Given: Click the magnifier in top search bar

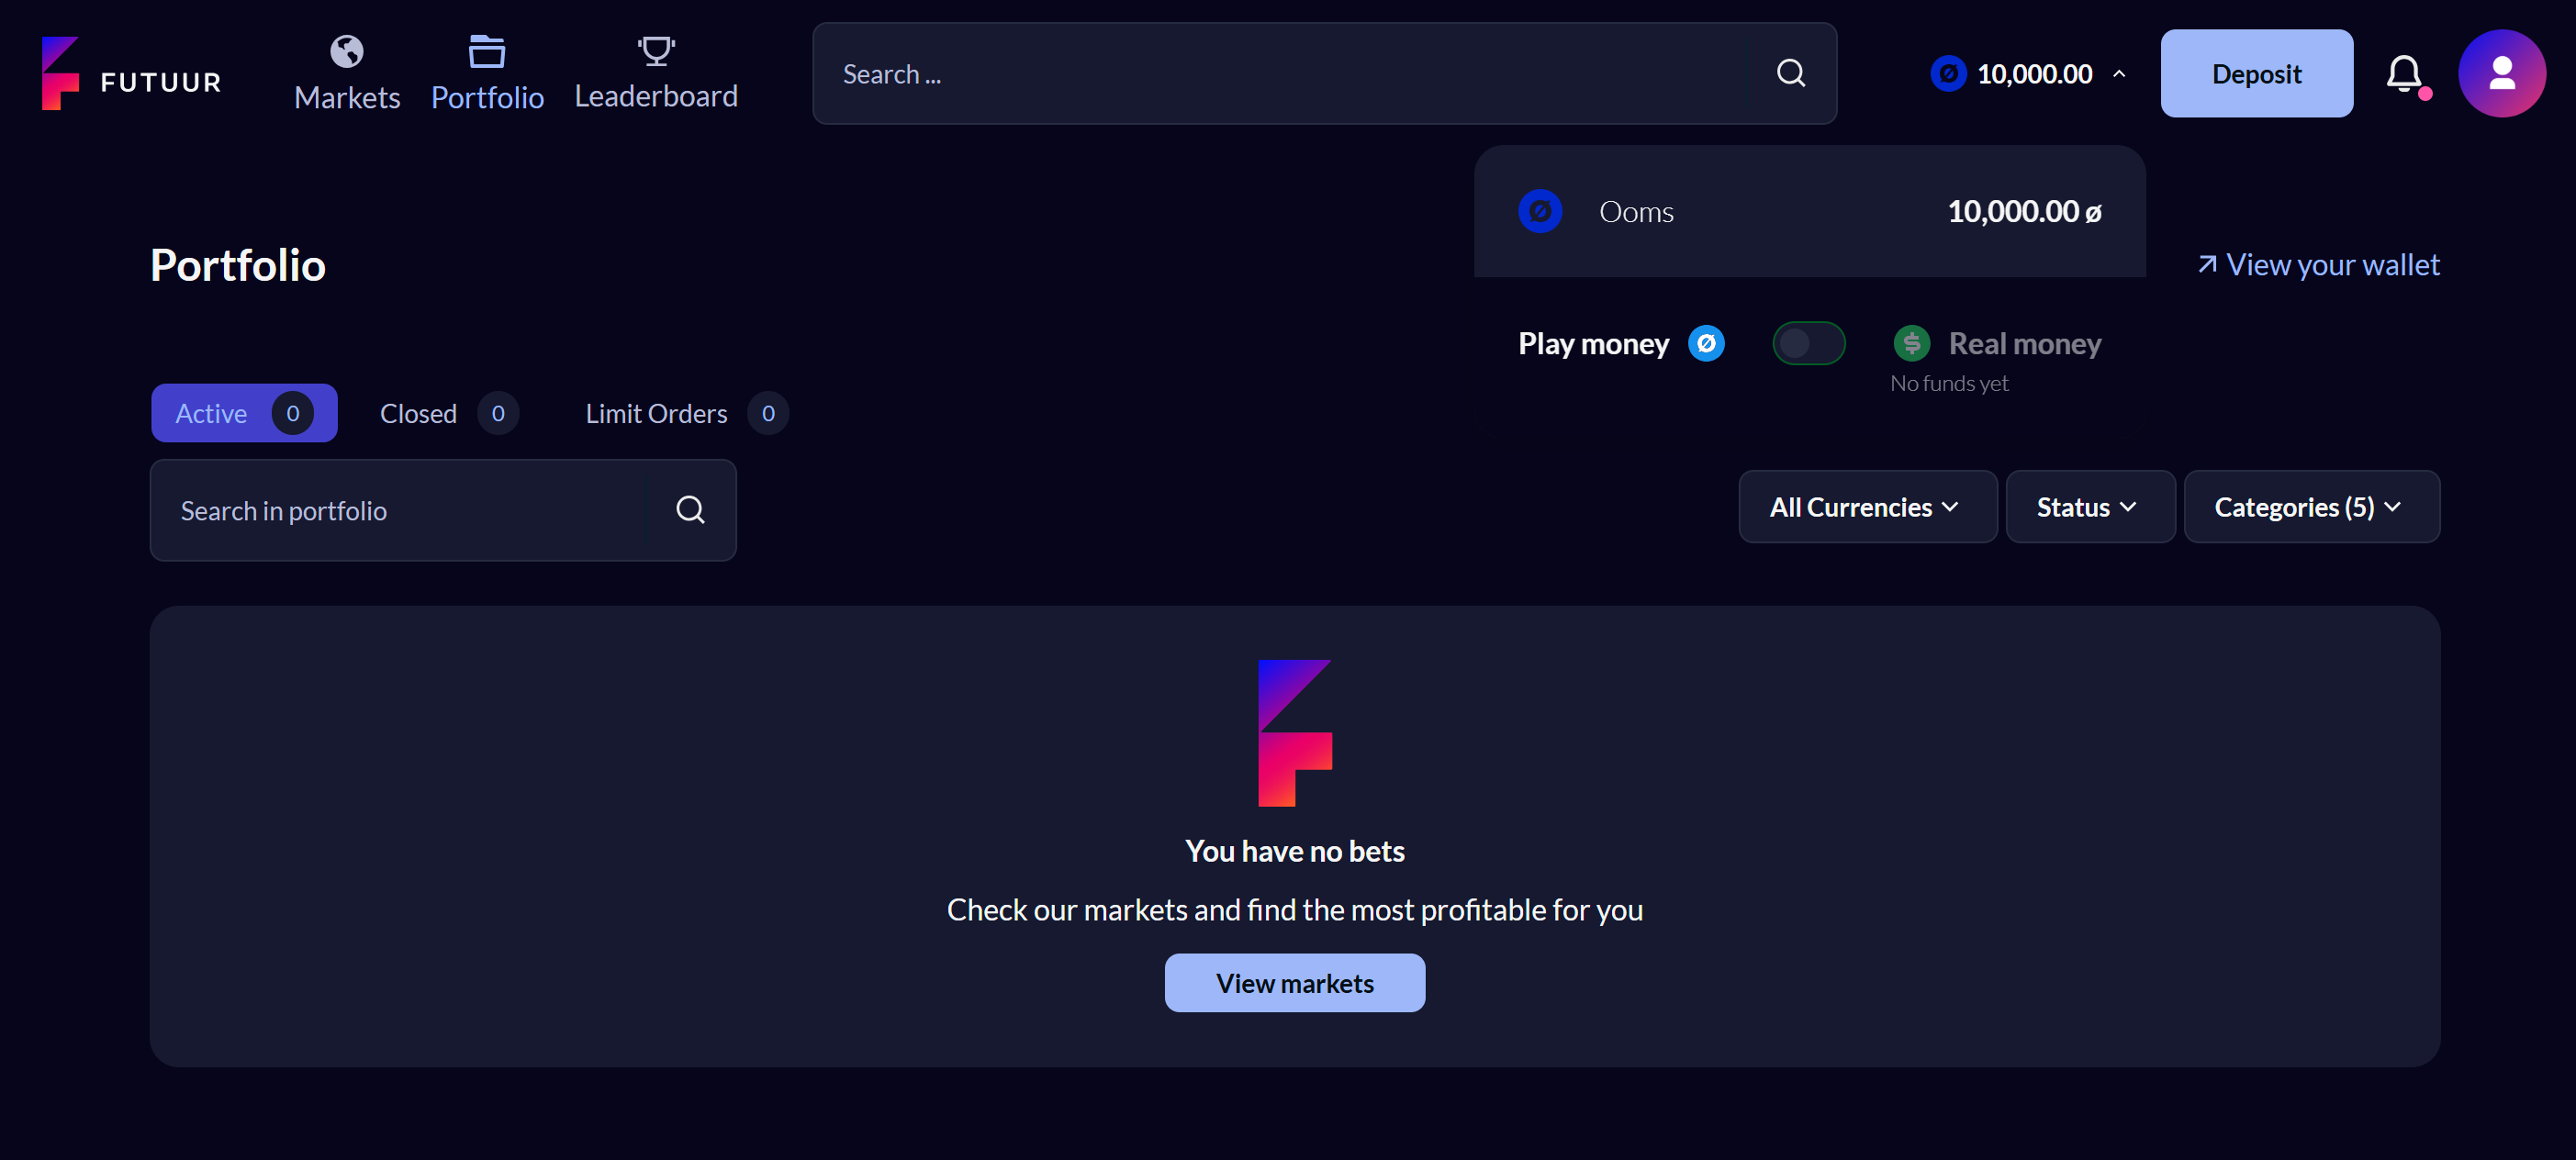Looking at the screenshot, I should pos(1791,74).
